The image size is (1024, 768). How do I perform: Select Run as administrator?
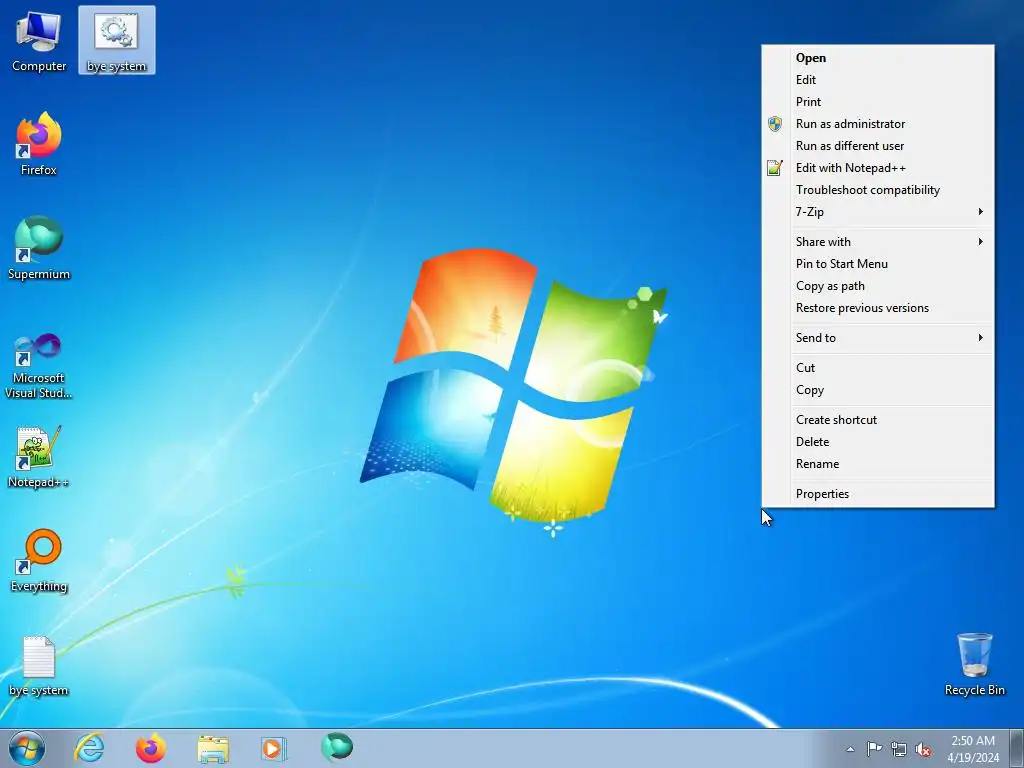(878, 124)
